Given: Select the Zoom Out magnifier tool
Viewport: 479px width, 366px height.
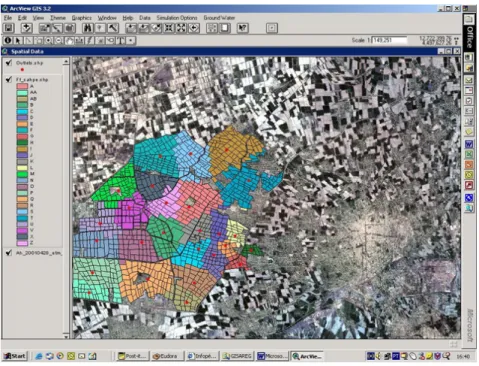Looking at the screenshot, I should [59, 41].
